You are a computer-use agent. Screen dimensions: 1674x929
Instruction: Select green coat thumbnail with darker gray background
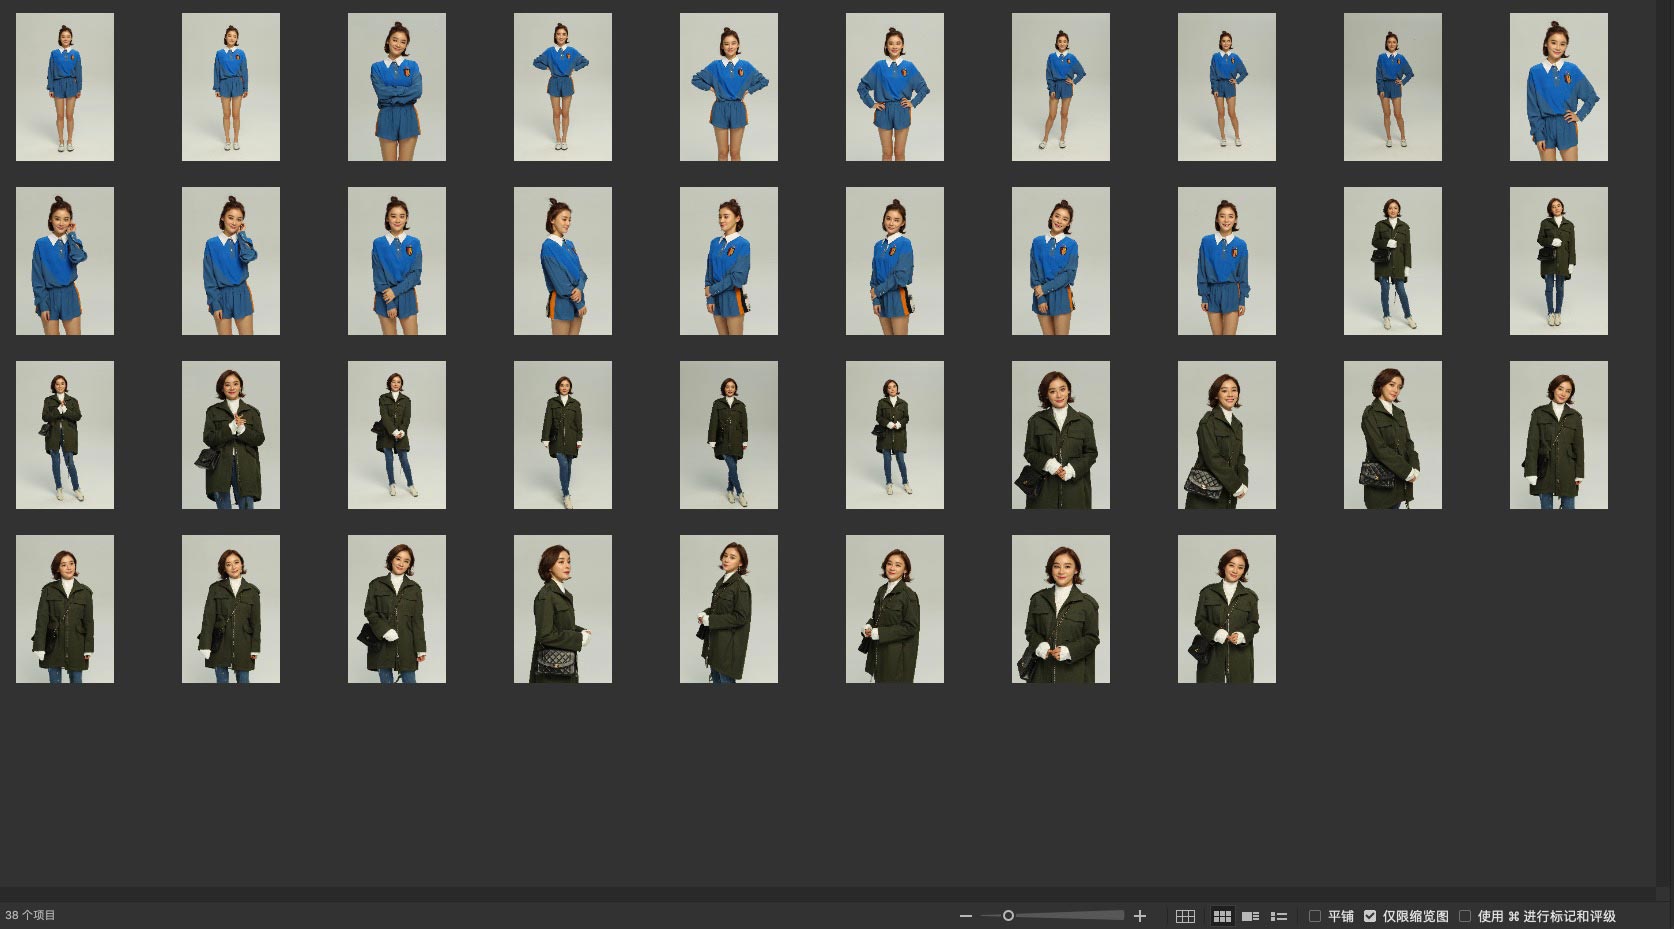click(729, 435)
